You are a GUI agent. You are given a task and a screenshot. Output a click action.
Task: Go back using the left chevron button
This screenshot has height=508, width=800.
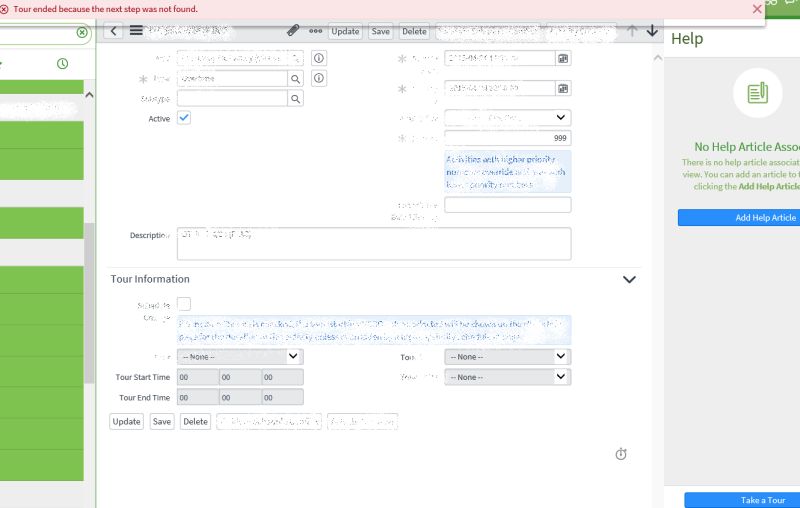click(x=113, y=31)
